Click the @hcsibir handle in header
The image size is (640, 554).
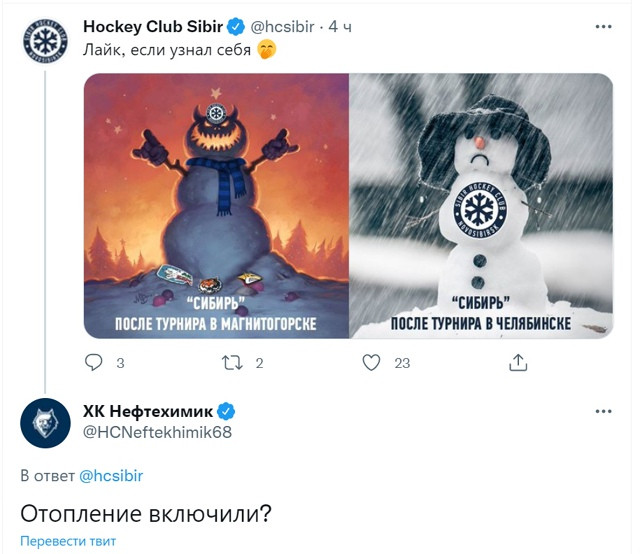coord(282,27)
